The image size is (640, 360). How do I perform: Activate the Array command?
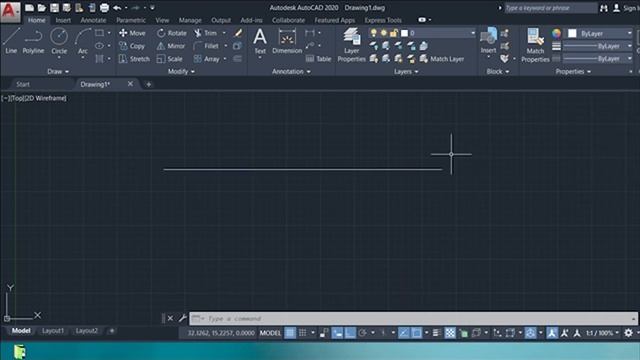tap(207, 59)
